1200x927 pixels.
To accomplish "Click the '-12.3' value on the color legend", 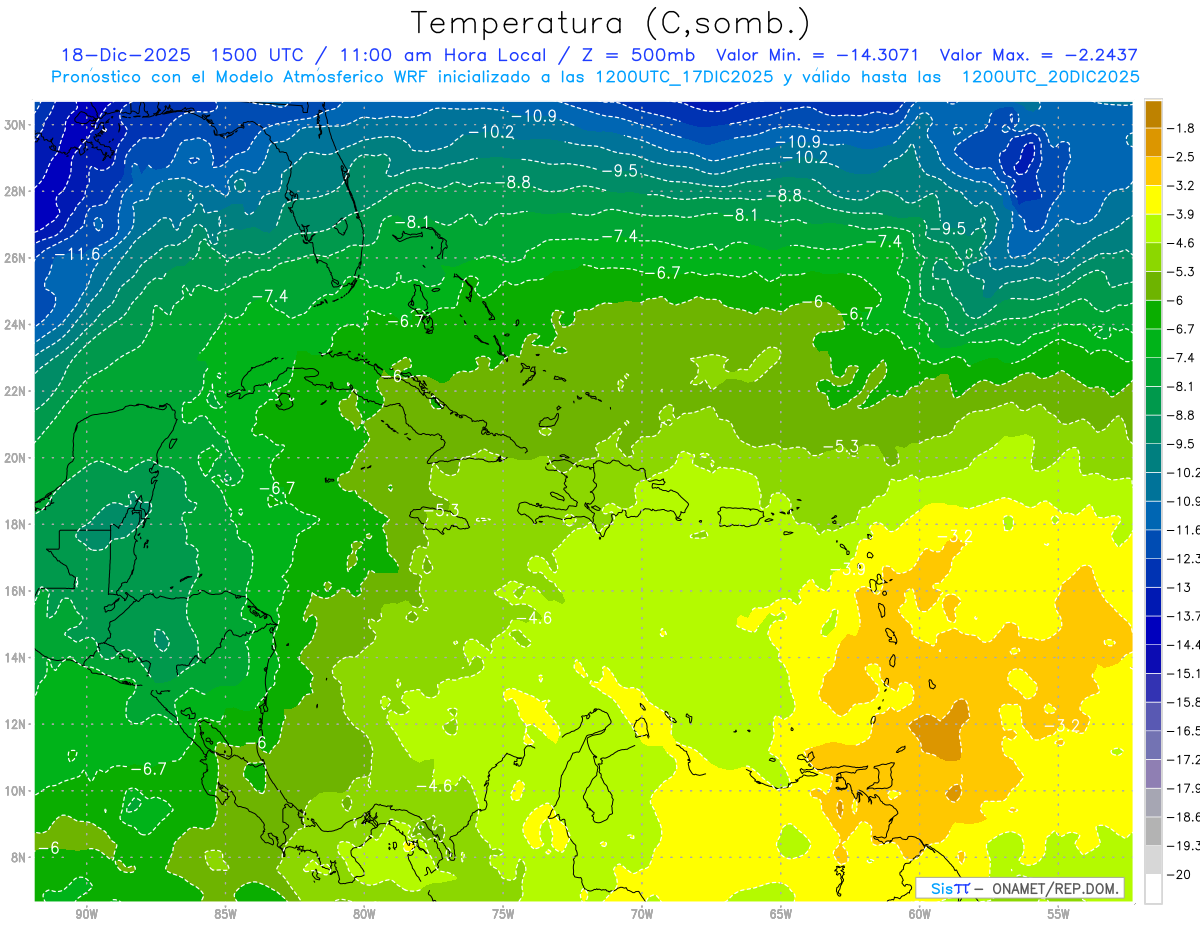I will pyautogui.click(x=1186, y=559).
